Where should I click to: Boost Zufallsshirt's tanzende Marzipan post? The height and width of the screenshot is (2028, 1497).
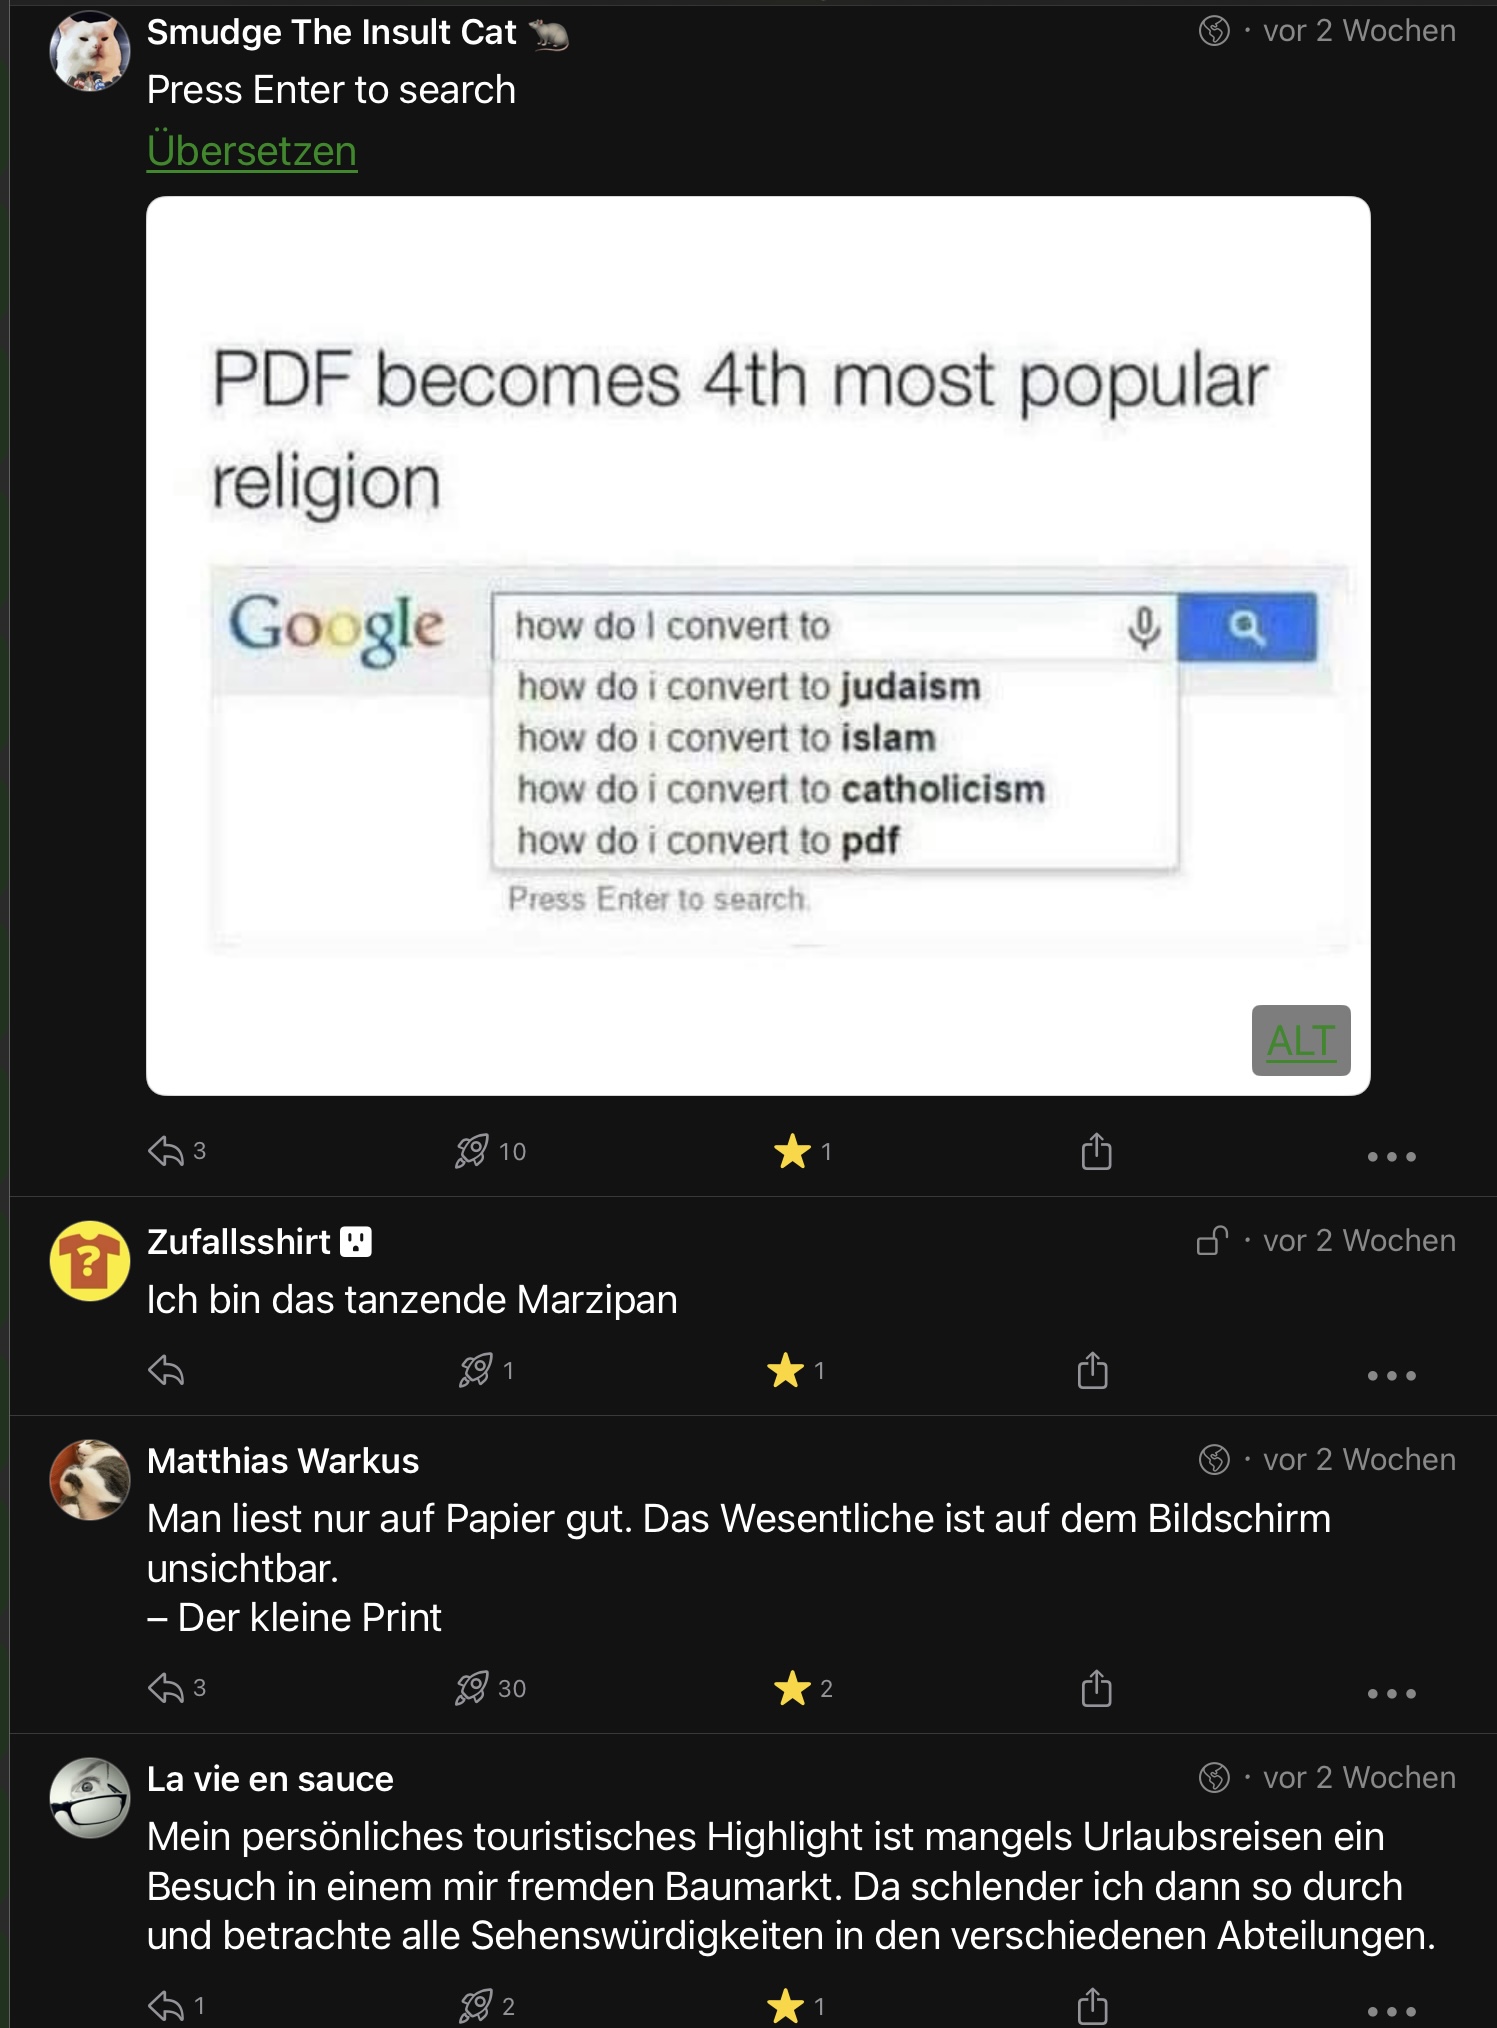point(476,1371)
